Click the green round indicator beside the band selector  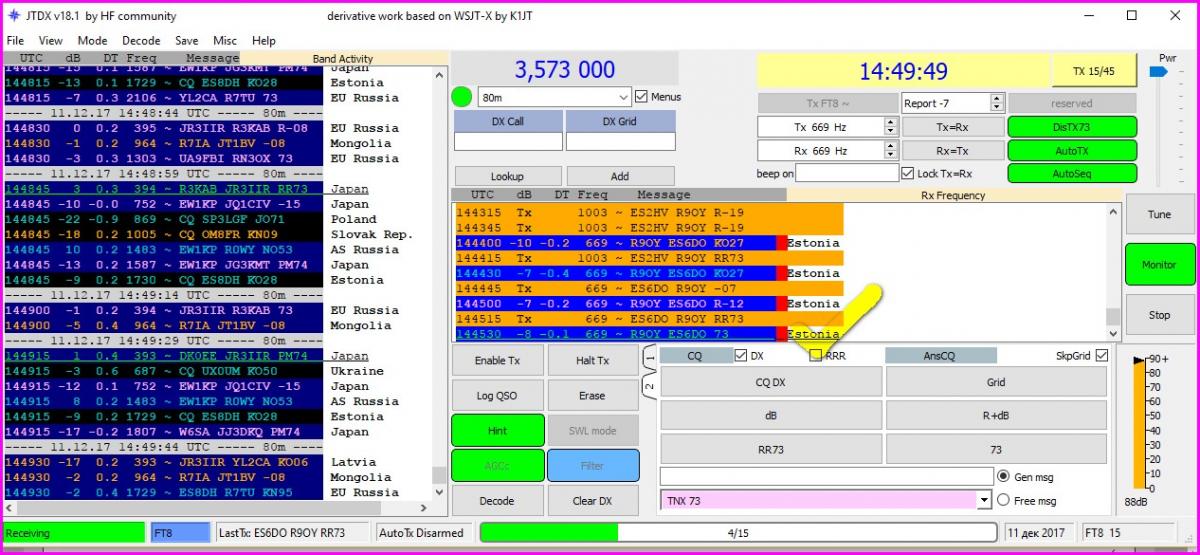pos(461,98)
